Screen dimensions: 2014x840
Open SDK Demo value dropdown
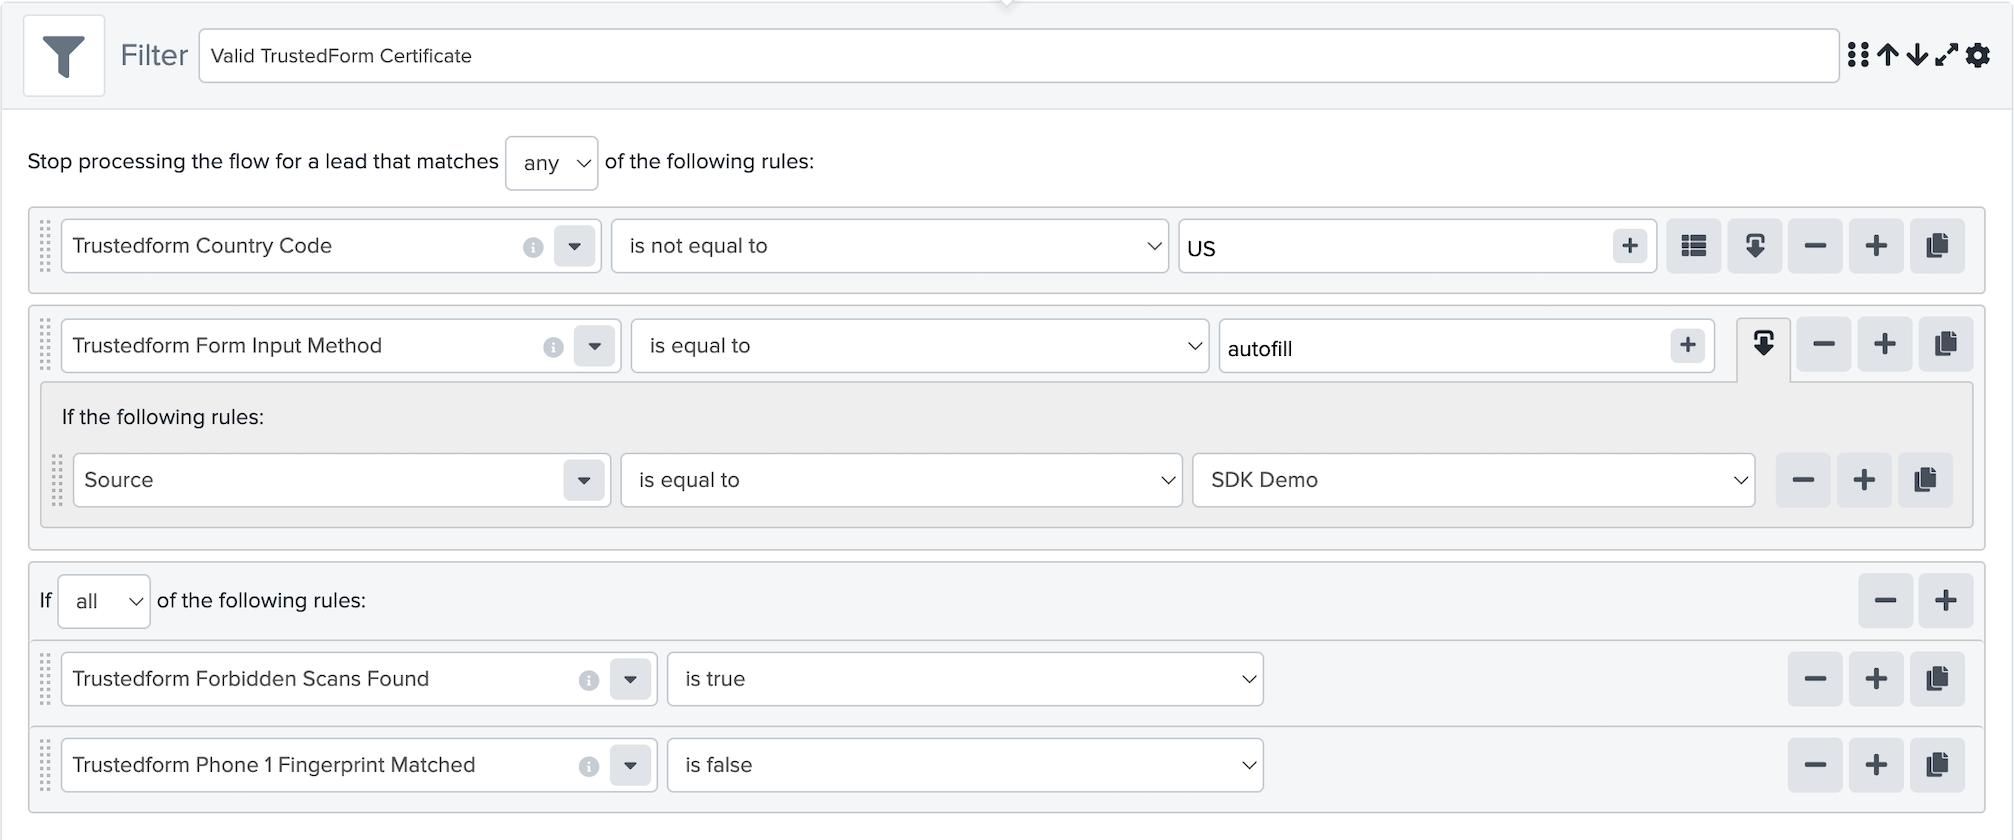point(1474,480)
